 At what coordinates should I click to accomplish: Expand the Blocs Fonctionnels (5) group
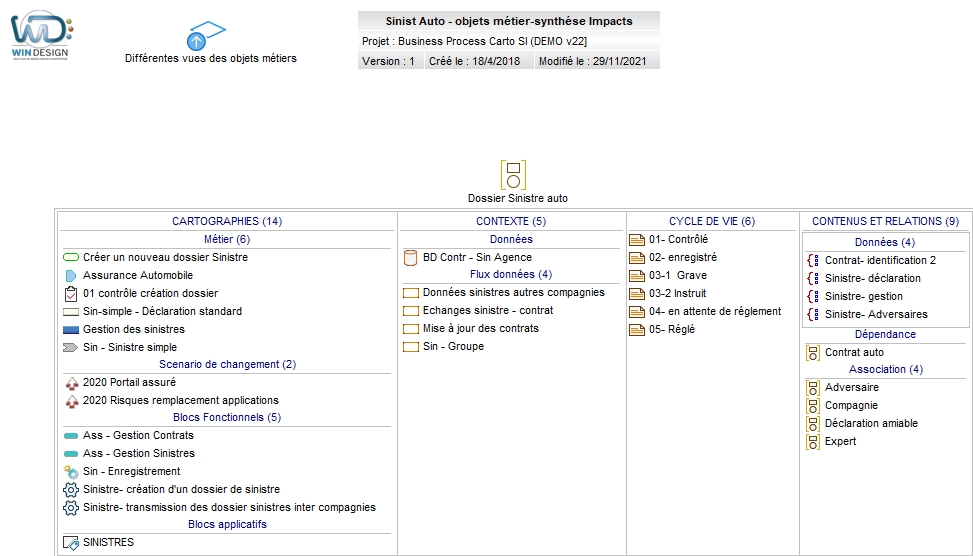coord(227,418)
